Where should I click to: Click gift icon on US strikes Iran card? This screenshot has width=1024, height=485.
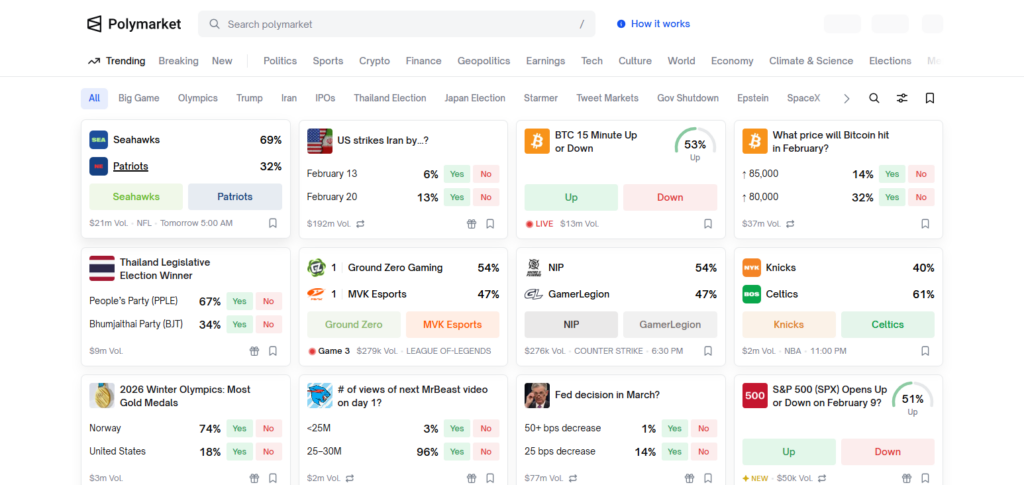[471, 224]
